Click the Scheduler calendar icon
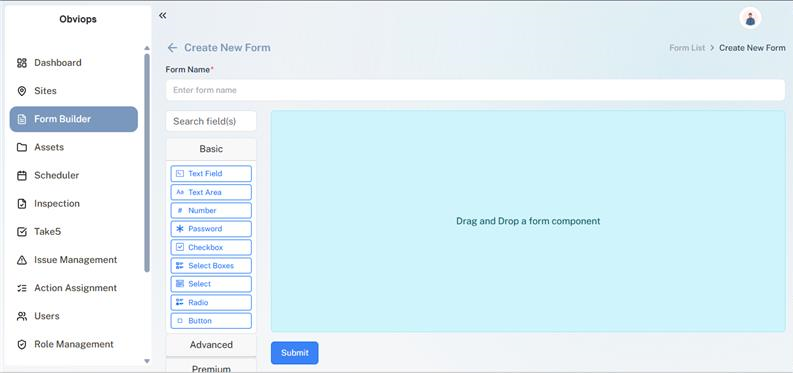The height and width of the screenshot is (373, 793). [21, 175]
